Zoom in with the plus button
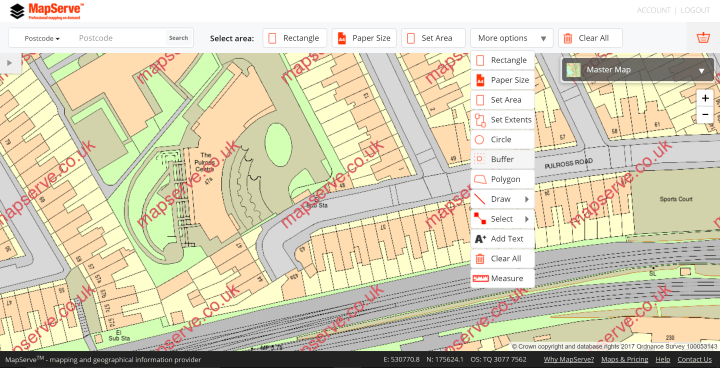This screenshot has width=720, height=368. (x=705, y=98)
